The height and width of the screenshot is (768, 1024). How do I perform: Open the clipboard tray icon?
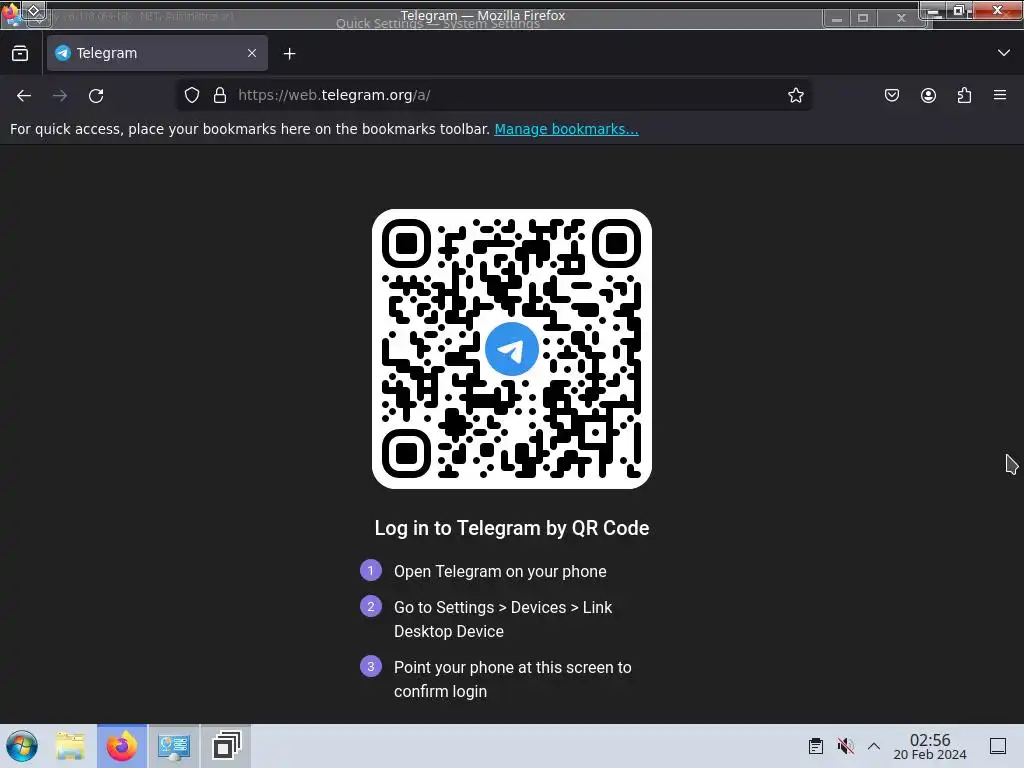tap(816, 746)
